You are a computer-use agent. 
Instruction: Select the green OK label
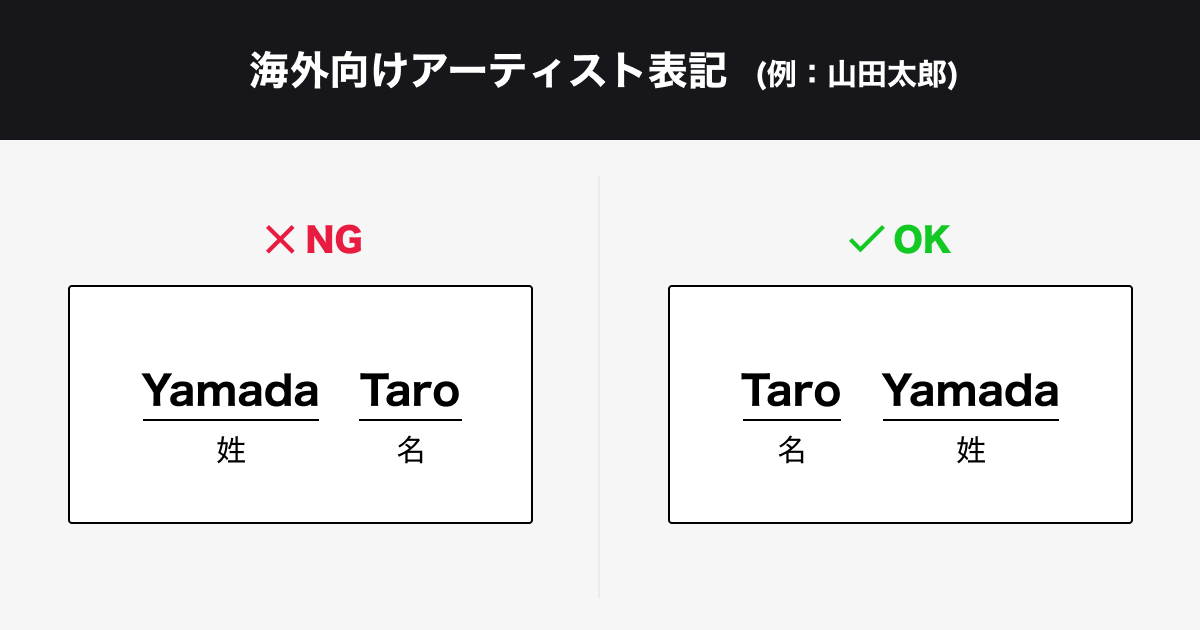point(921,240)
